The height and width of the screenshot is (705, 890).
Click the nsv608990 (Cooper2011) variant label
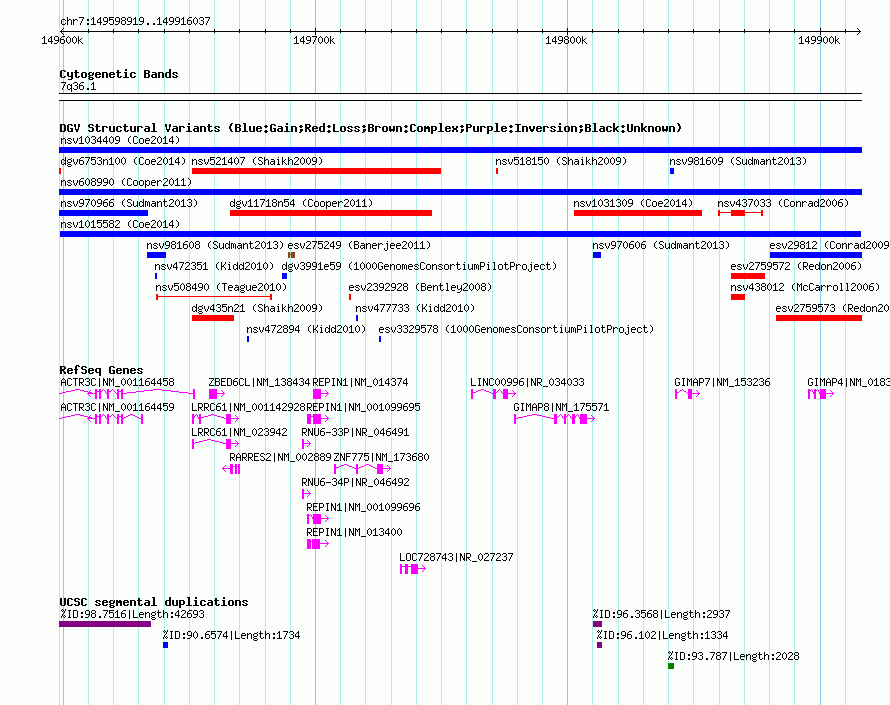click(126, 182)
